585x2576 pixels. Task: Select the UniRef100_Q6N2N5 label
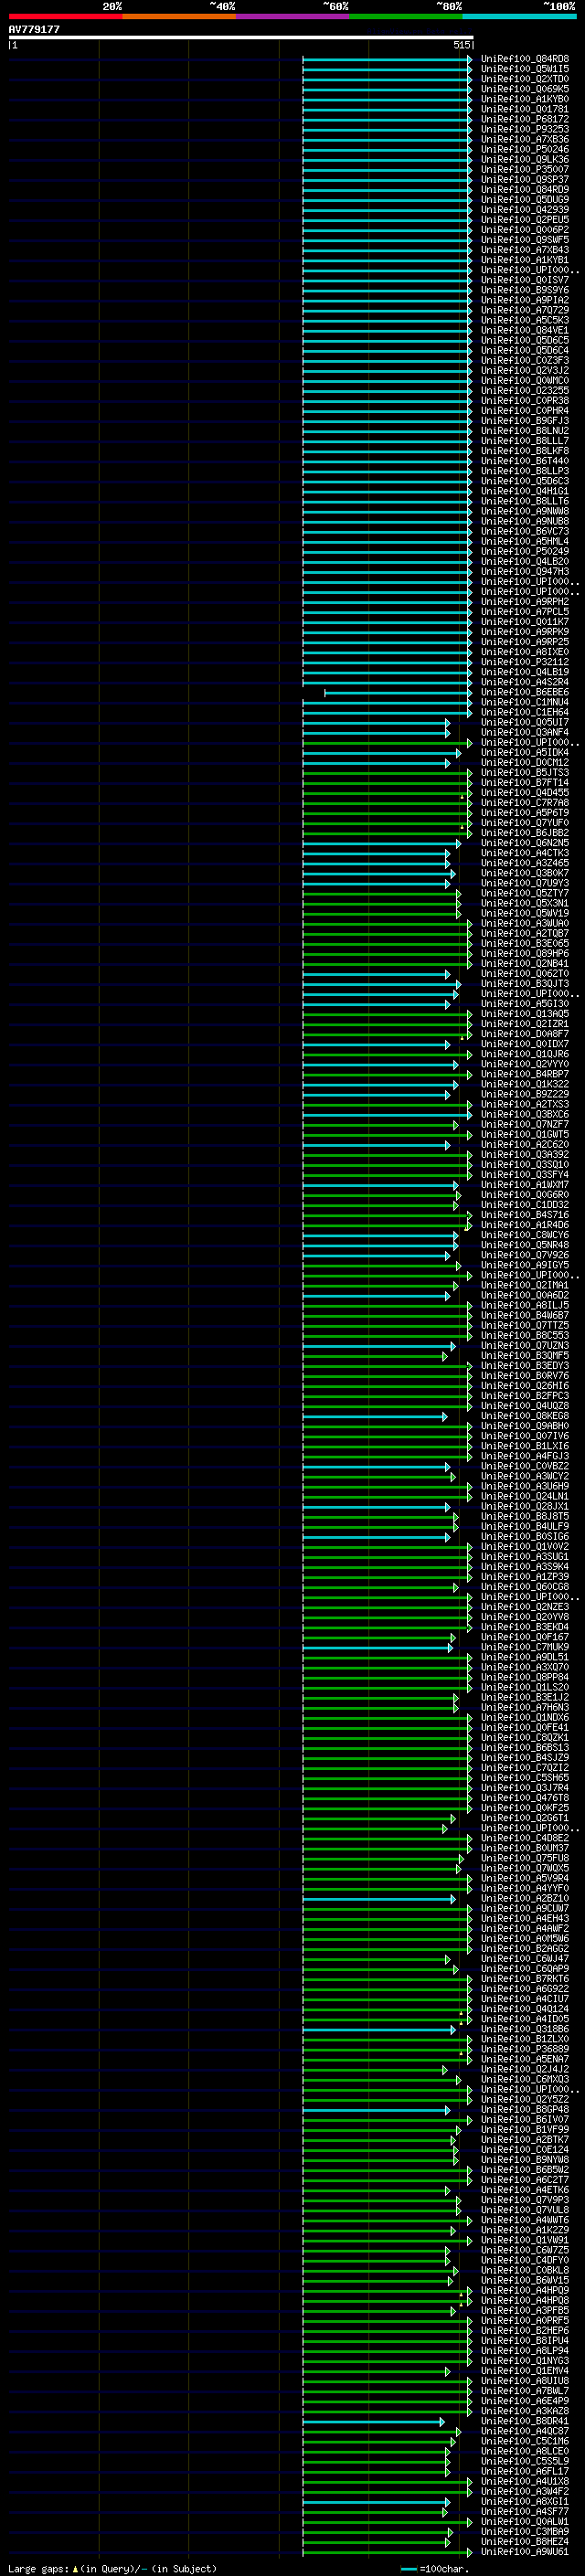click(x=525, y=843)
